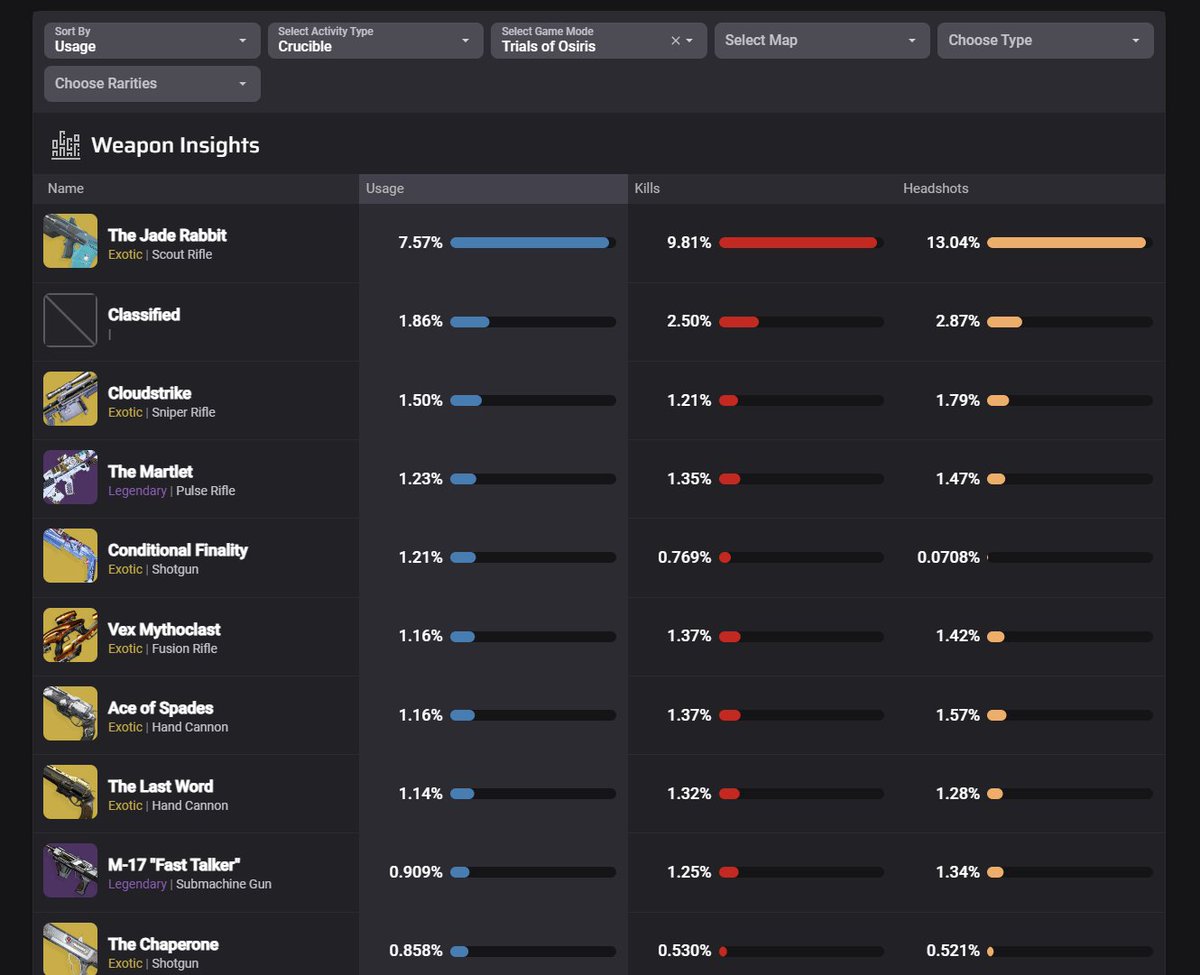
Task: Click the Ace of Spades icon
Action: [x=70, y=714]
